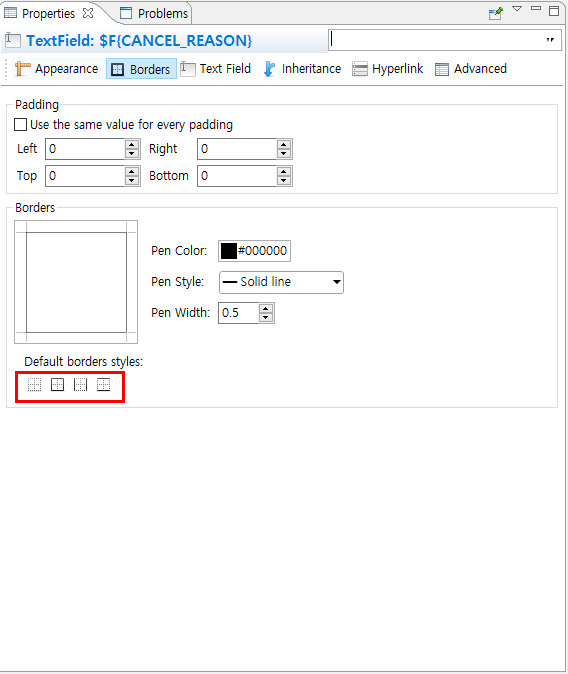The width and height of the screenshot is (568, 674).
Task: Decrease the Pen Width value
Action: (266, 318)
